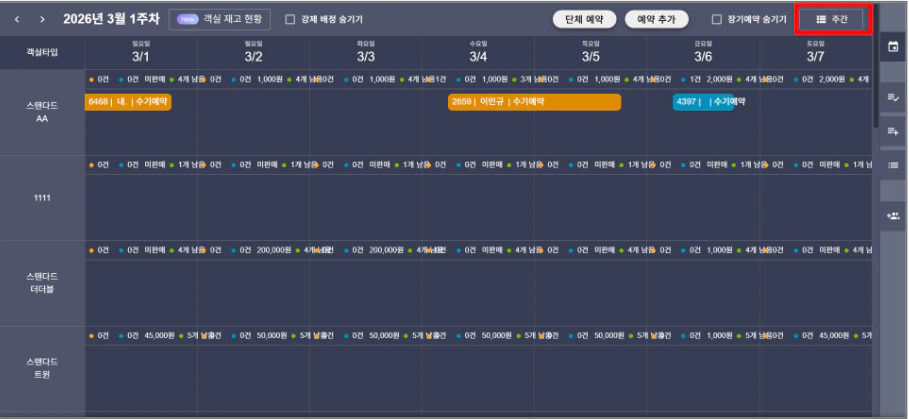Viewport: 909px width, 419px height.
Task: Select the 3/4 date column header
Action: (478, 52)
